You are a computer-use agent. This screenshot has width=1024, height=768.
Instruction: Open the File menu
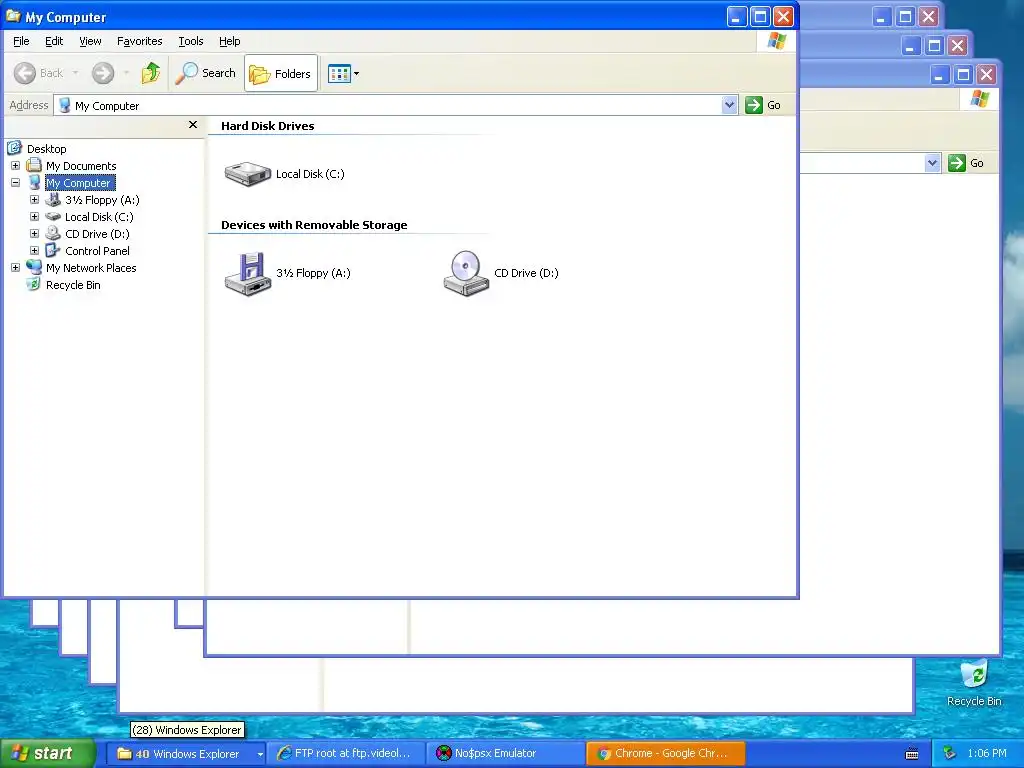(x=21, y=41)
